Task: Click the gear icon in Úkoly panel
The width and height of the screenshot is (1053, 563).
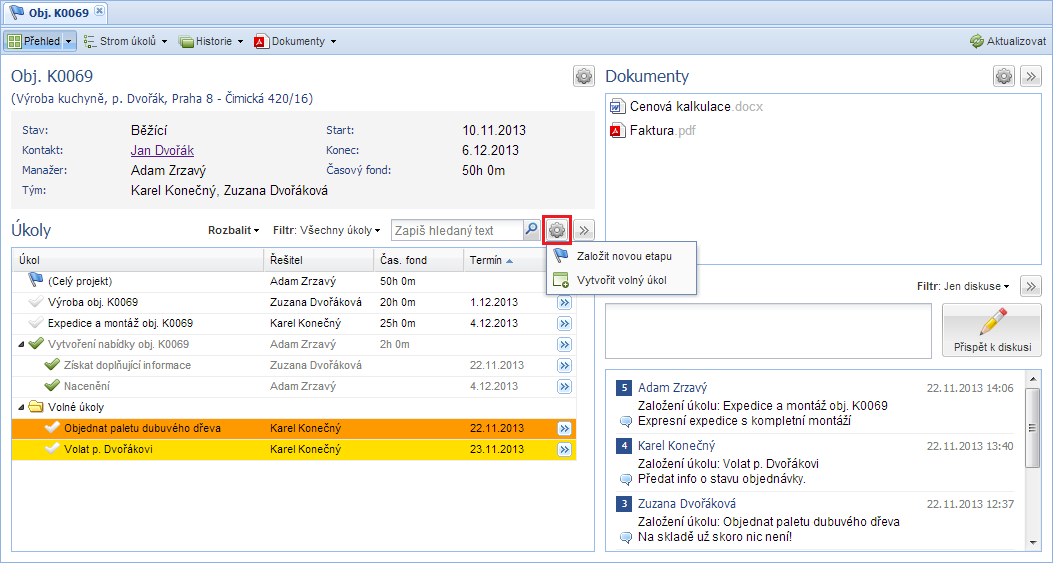Action: [557, 230]
